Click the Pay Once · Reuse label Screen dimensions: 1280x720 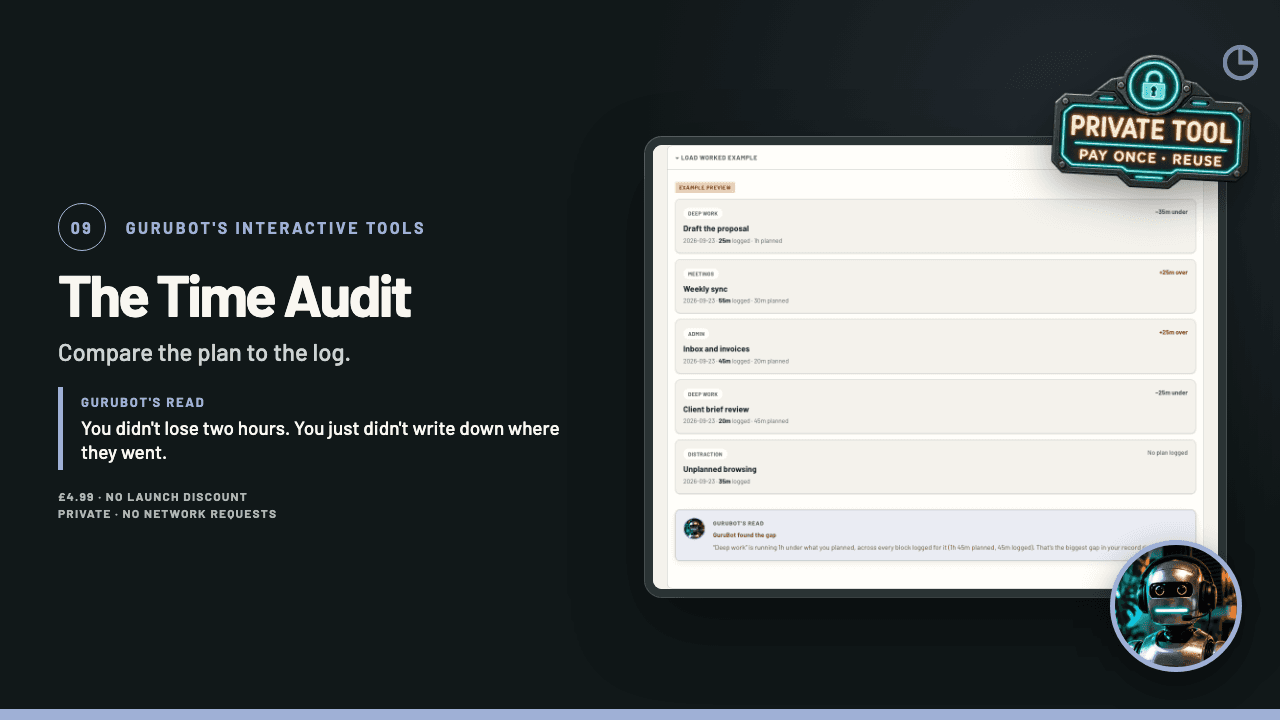pyautogui.click(x=1150, y=158)
